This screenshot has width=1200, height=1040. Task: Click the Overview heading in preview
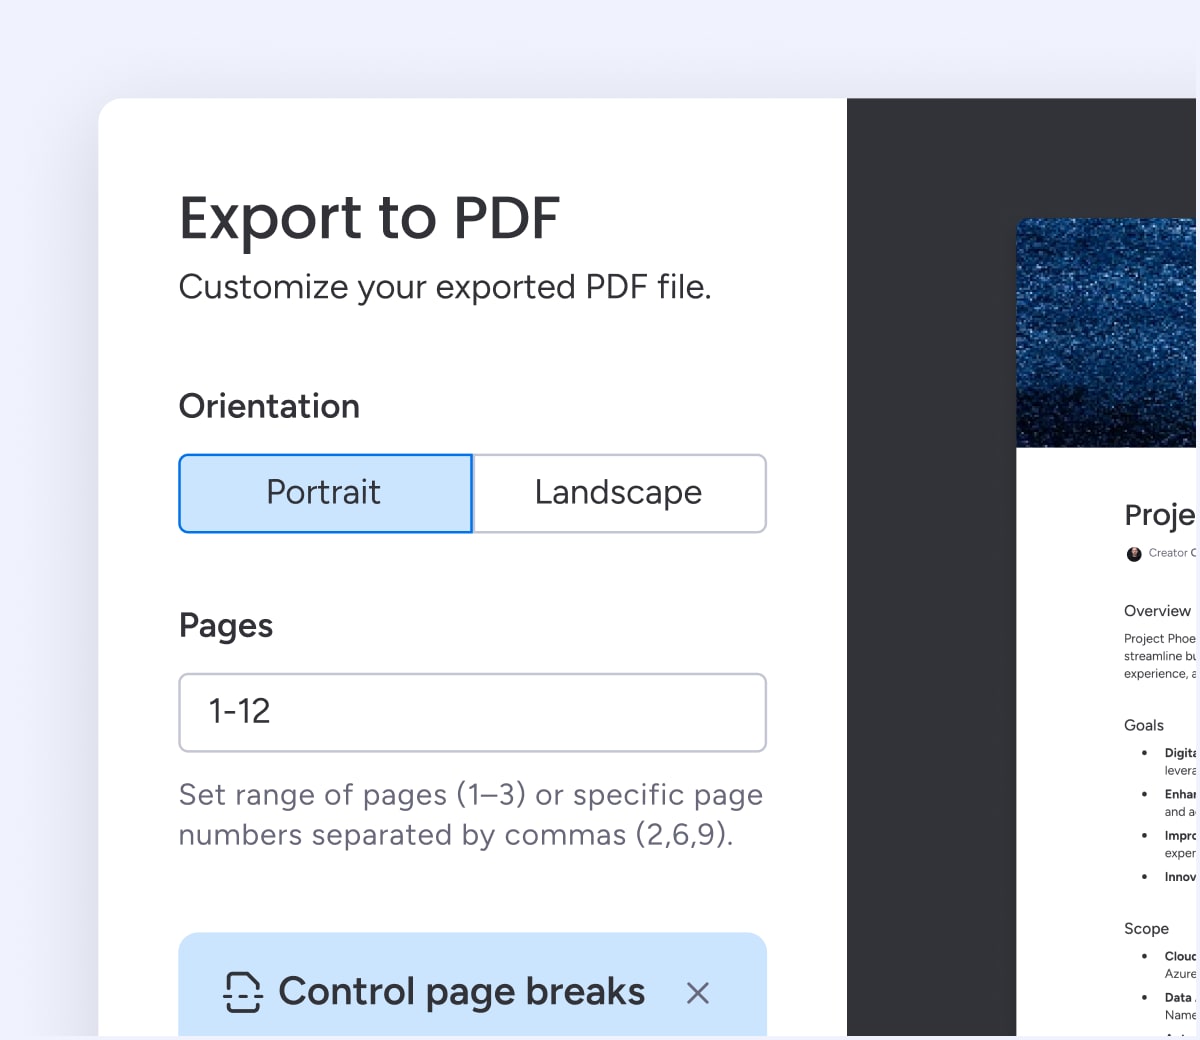[1157, 611]
